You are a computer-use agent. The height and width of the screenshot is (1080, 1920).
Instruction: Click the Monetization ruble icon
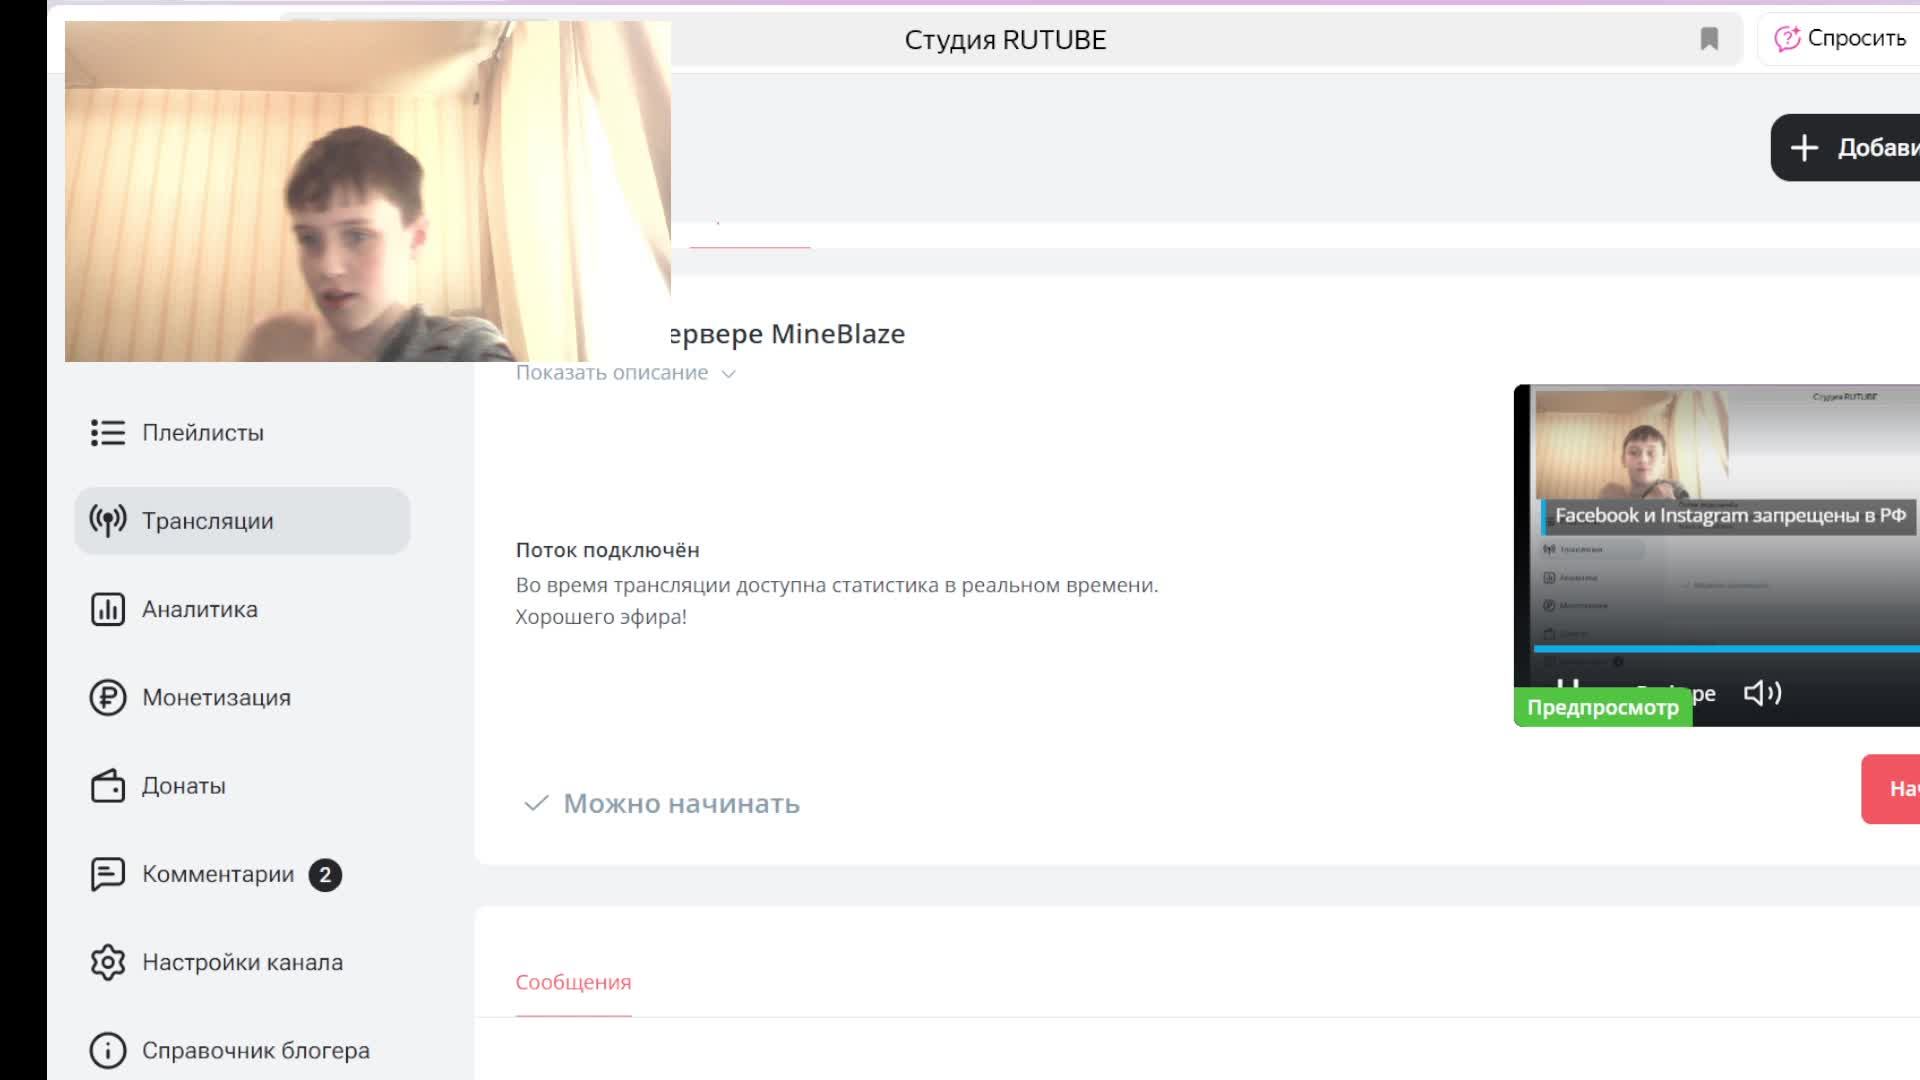point(107,697)
